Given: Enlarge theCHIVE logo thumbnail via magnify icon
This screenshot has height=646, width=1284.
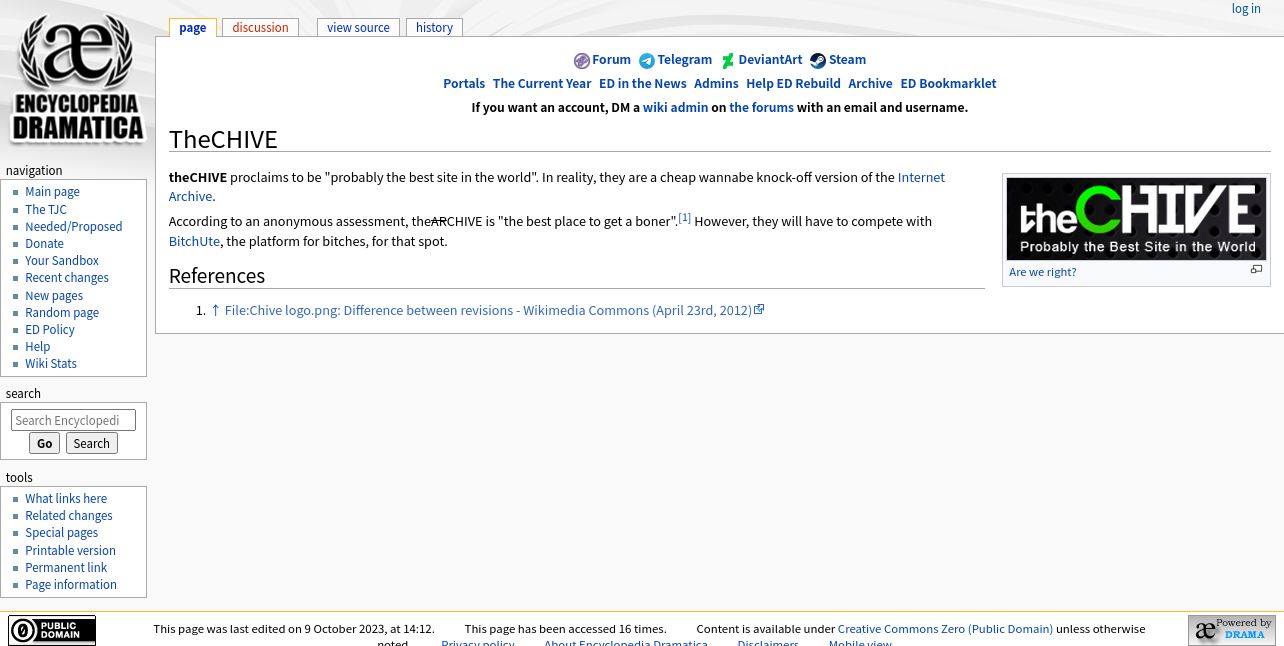Looking at the screenshot, I should point(1256,269).
